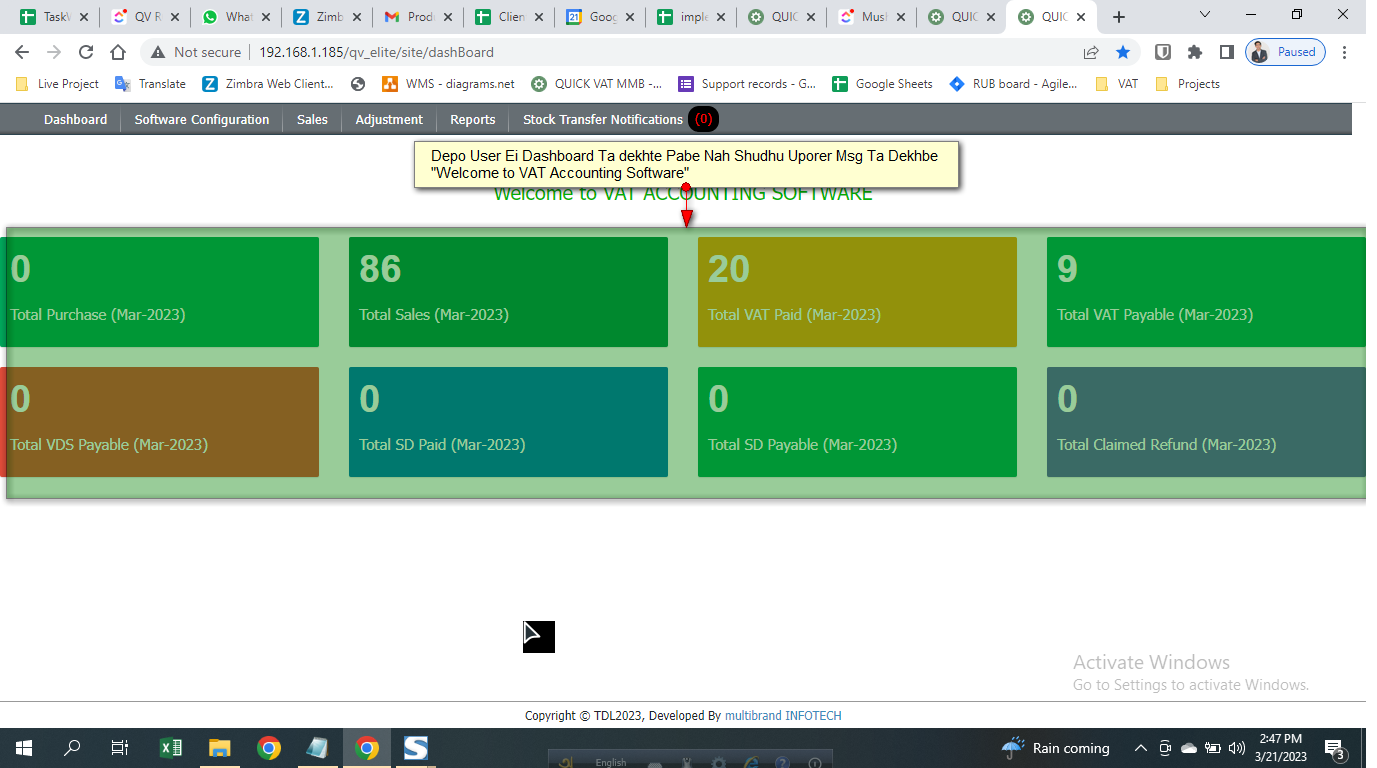Open the Meet Now tray icon
Image resolution: width=1377 pixels, height=768 pixels.
(x=1165, y=748)
